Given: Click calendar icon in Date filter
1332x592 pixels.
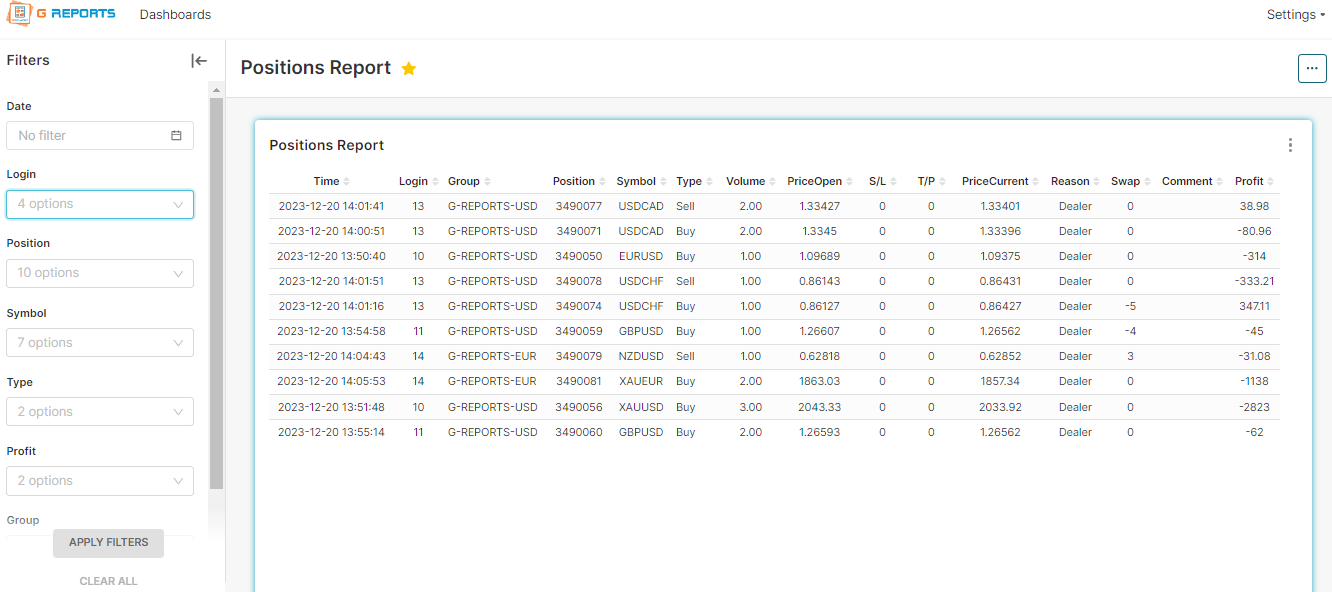Looking at the screenshot, I should coord(176,136).
